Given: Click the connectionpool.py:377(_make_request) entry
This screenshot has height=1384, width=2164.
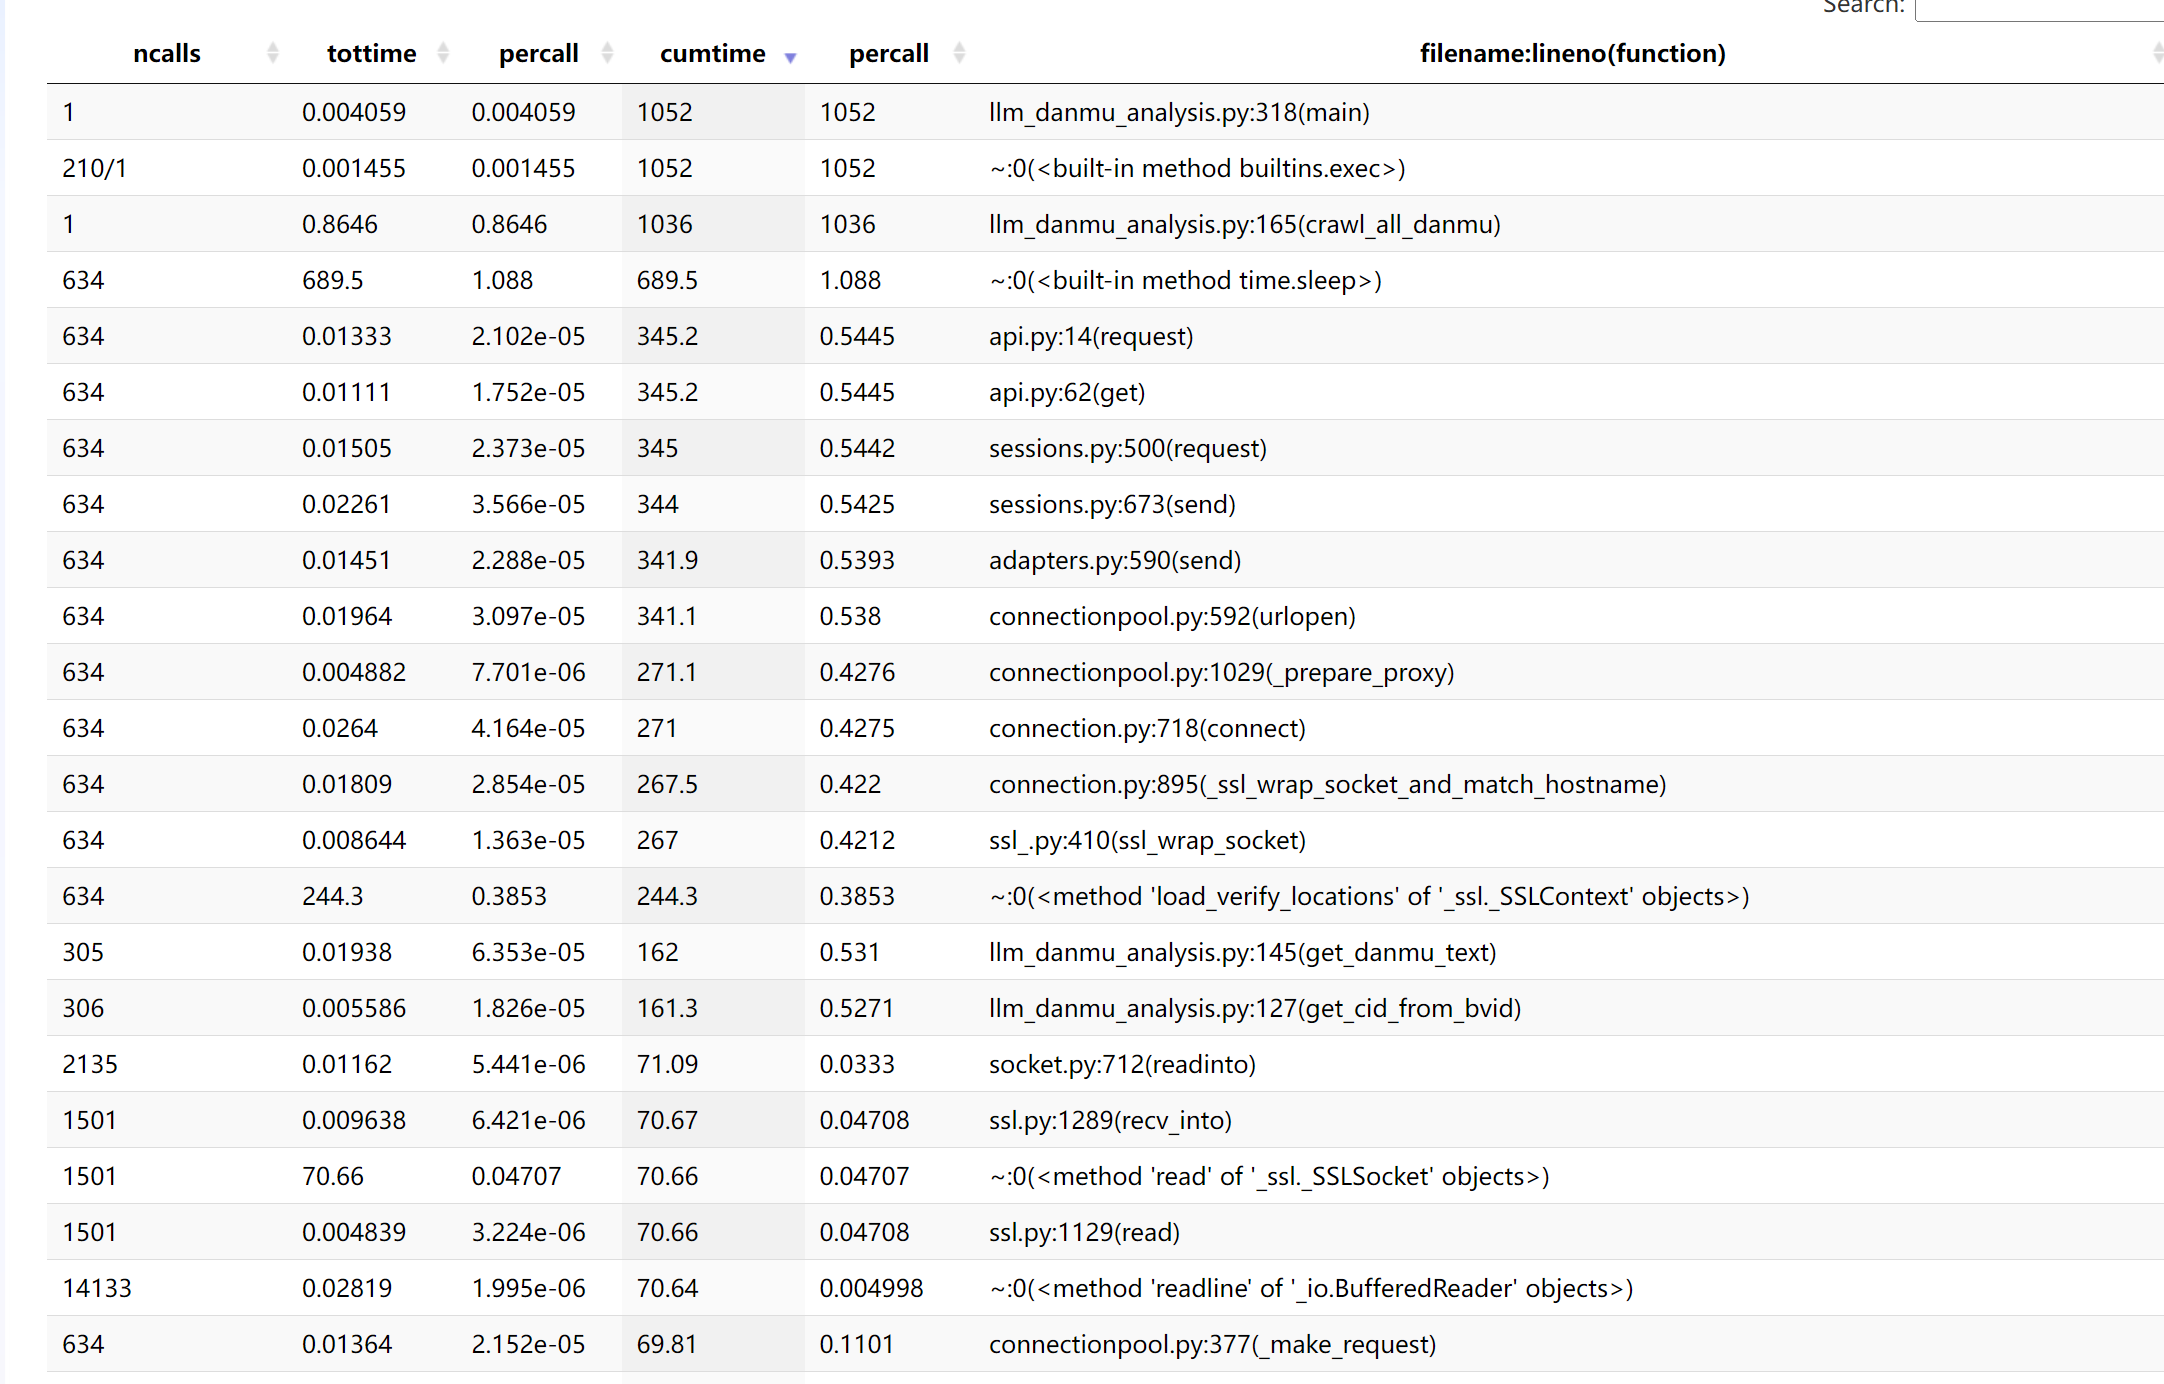Looking at the screenshot, I should pos(1212,1344).
